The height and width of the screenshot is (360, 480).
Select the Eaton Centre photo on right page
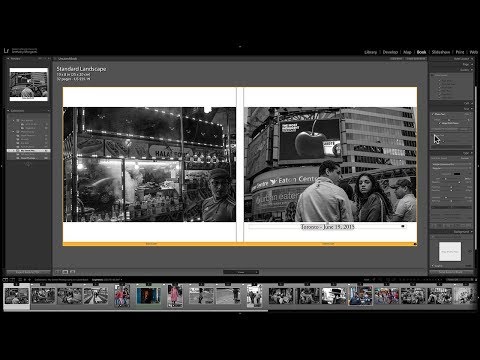click(x=330, y=164)
